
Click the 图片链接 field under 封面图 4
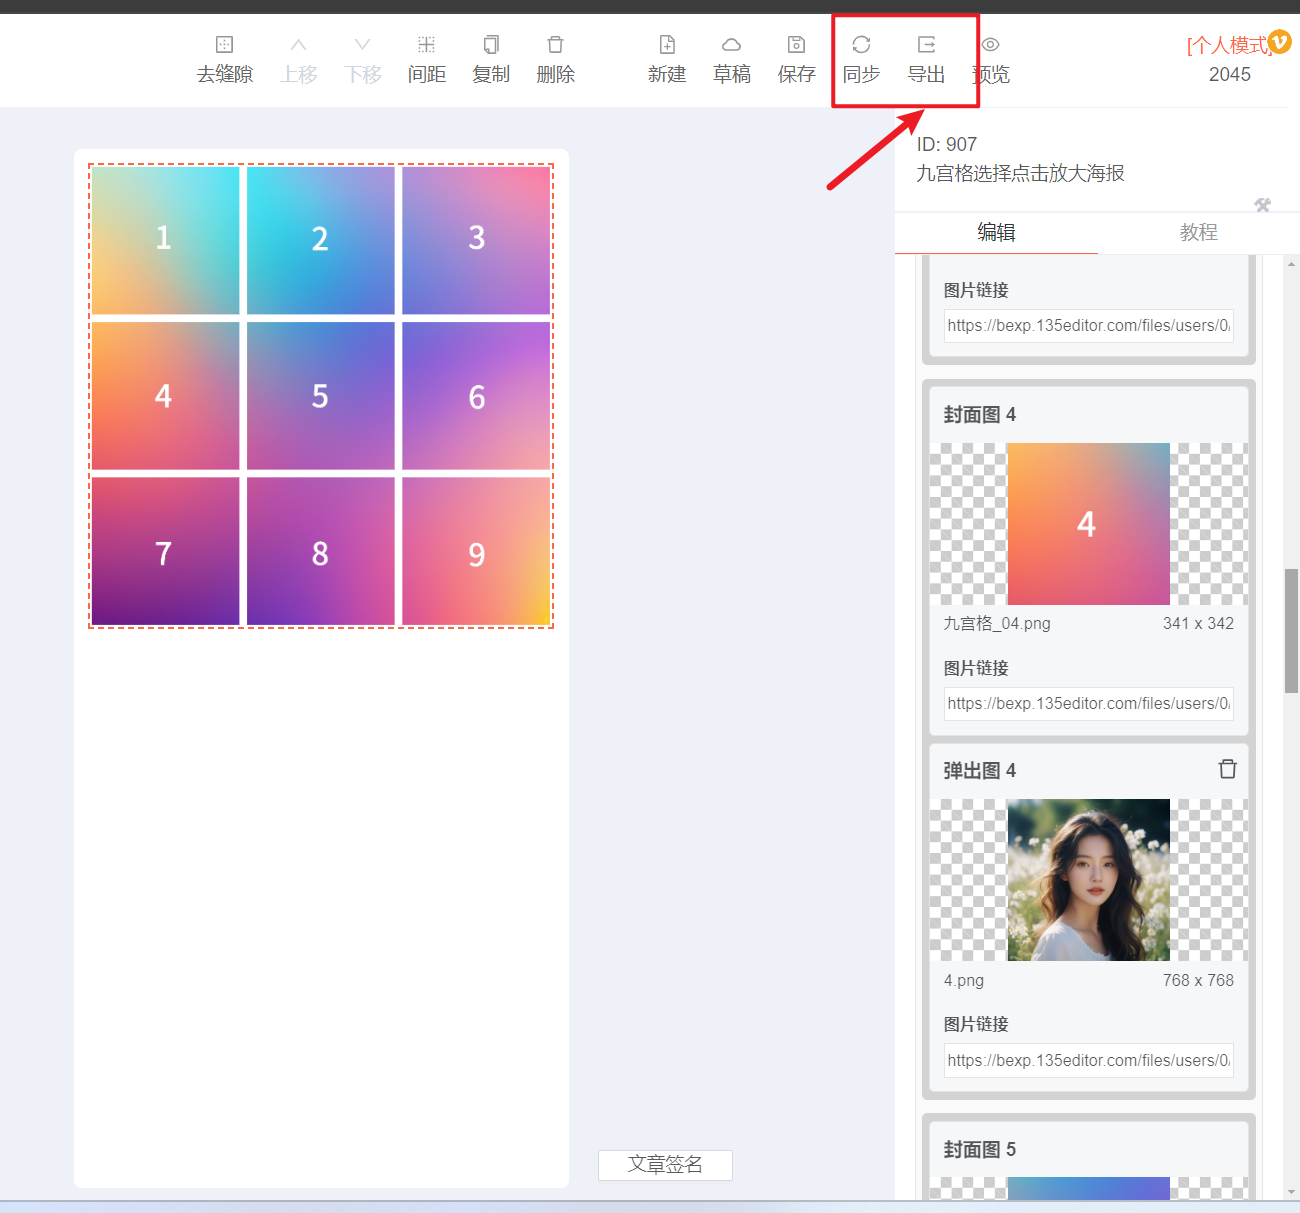(1089, 704)
